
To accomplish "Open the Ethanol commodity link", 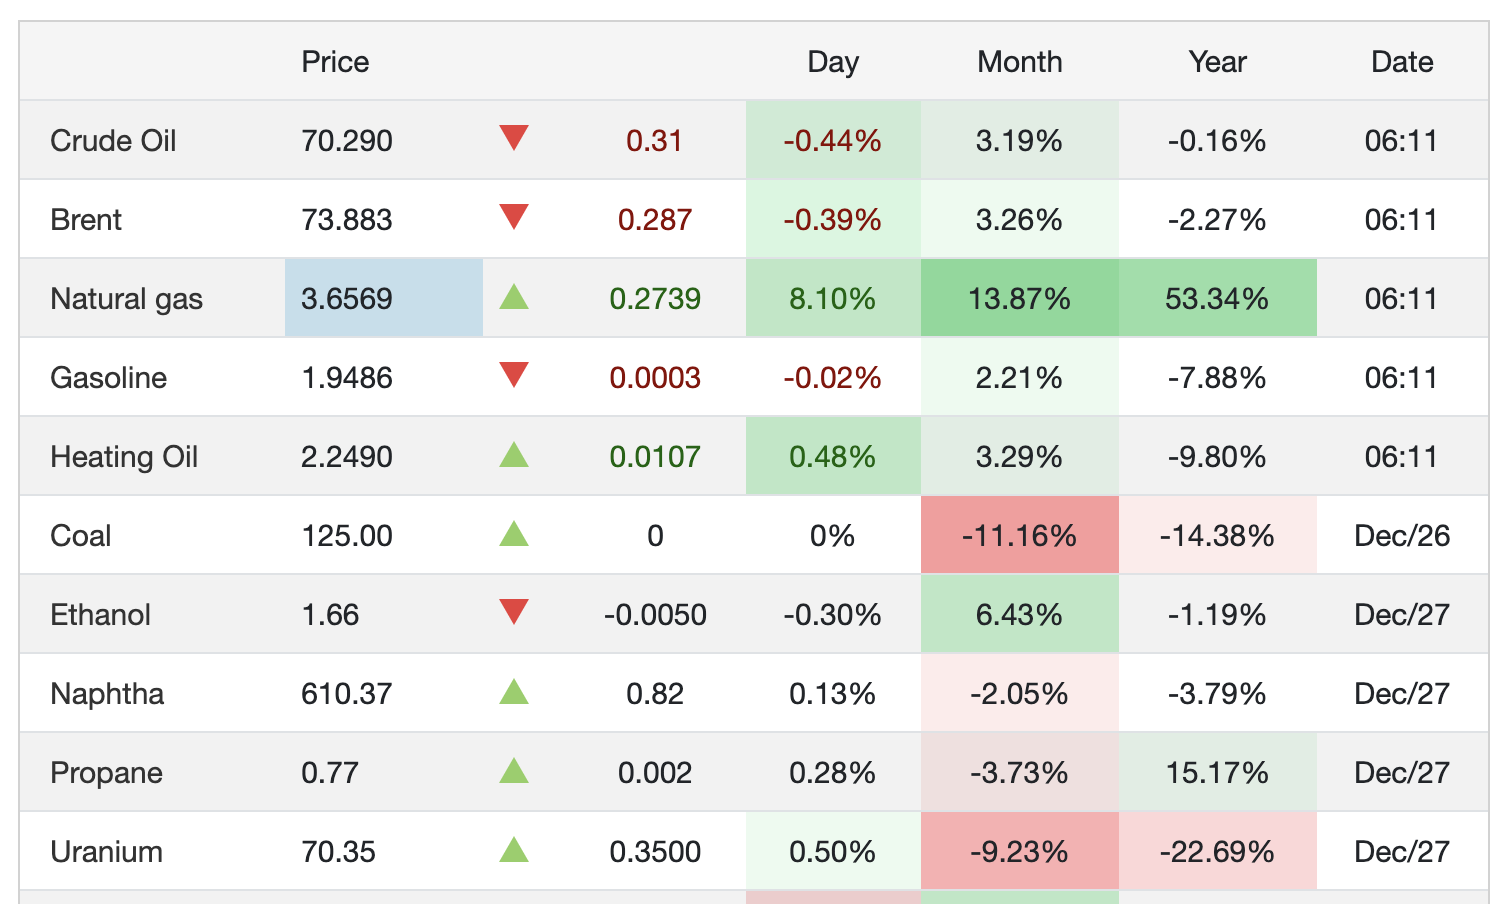I will tap(100, 615).
